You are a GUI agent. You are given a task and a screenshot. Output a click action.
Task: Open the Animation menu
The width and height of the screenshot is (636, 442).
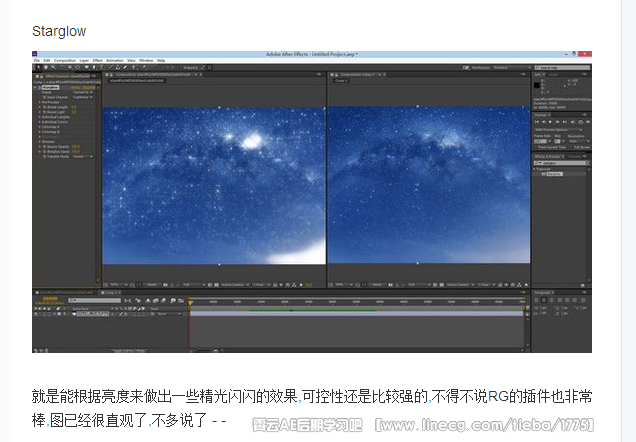(115, 60)
